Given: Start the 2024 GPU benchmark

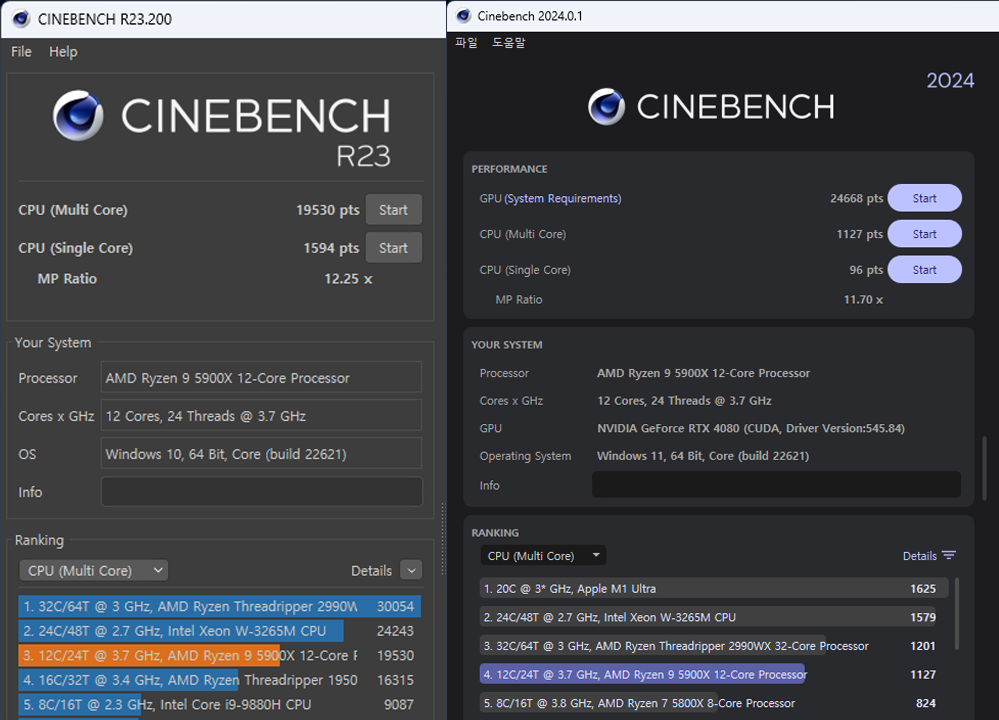Looking at the screenshot, I should pos(924,198).
